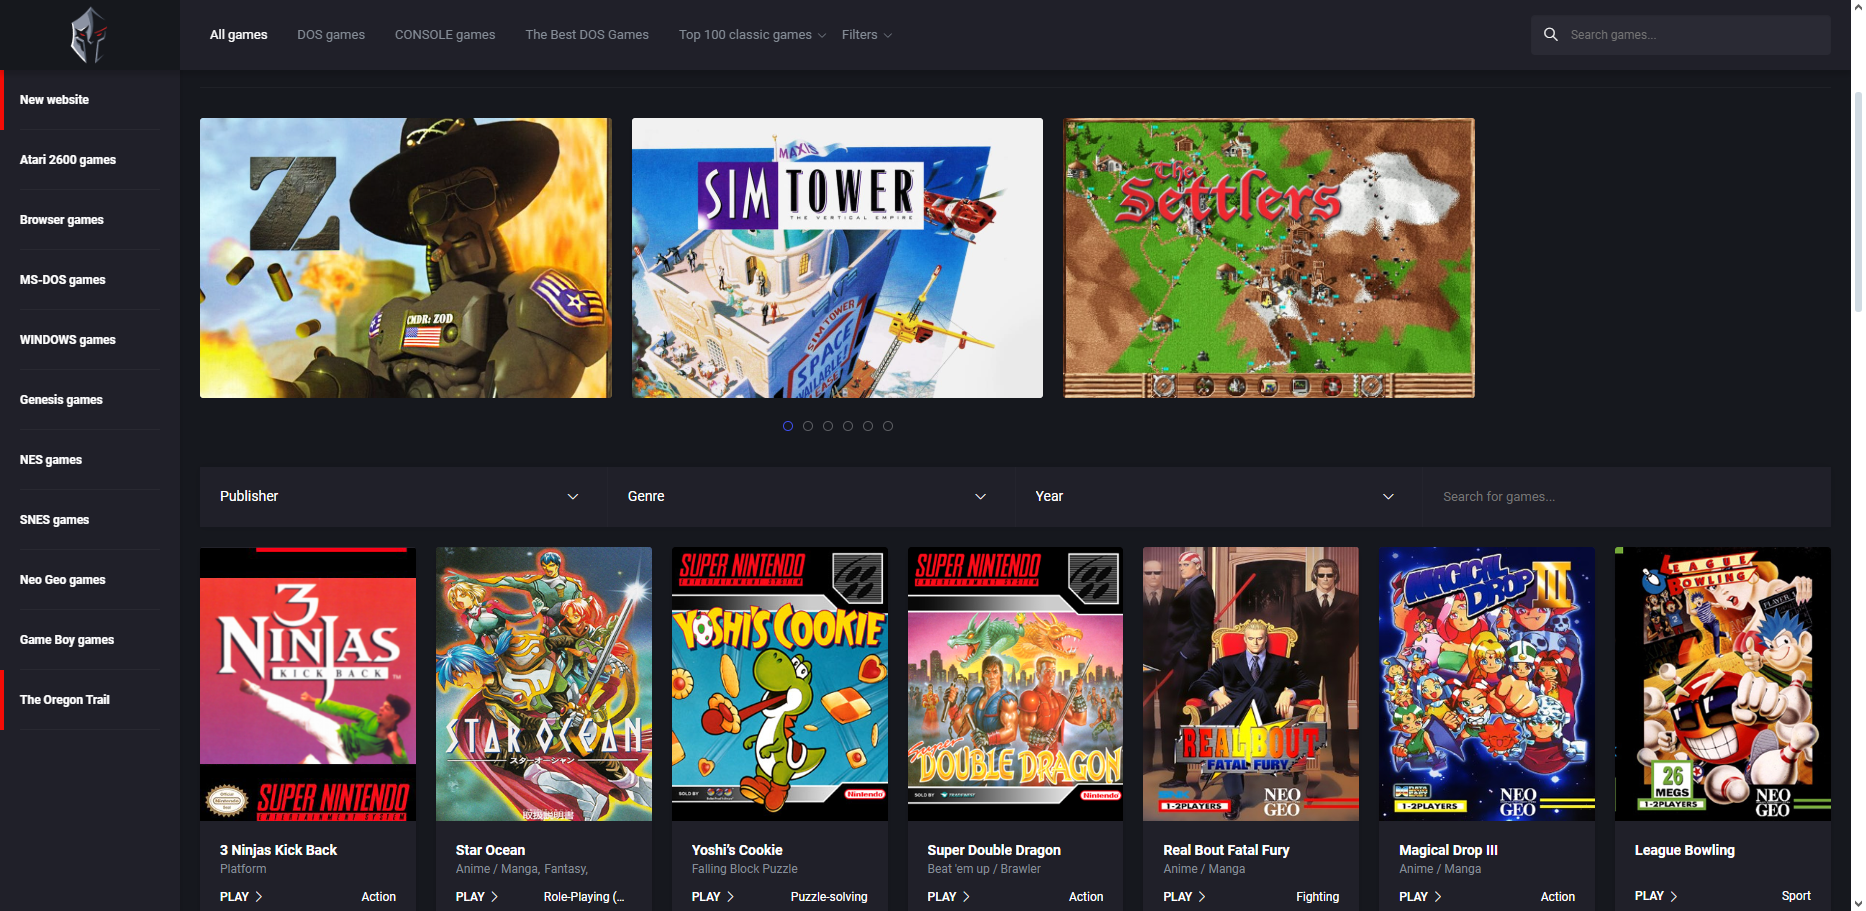Viewport: 1866px width, 911px height.
Task: Click the magnifier search icon
Action: point(1551,34)
